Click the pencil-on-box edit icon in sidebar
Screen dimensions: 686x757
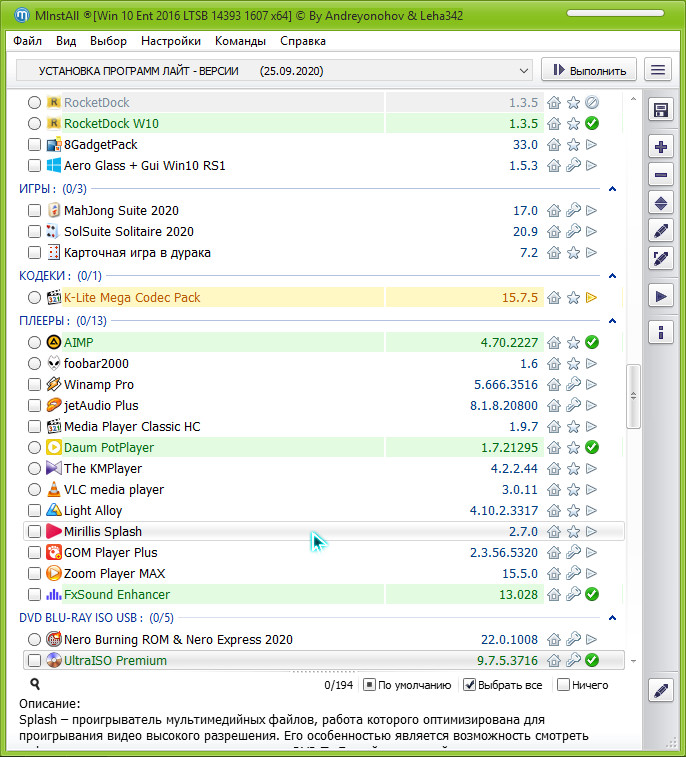point(660,259)
